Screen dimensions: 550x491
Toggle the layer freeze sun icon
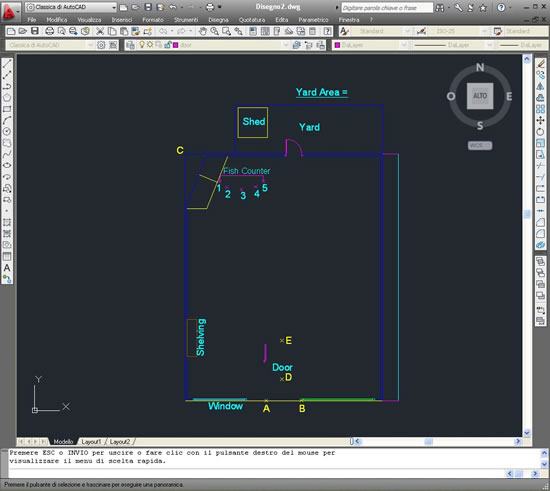(x=150, y=45)
